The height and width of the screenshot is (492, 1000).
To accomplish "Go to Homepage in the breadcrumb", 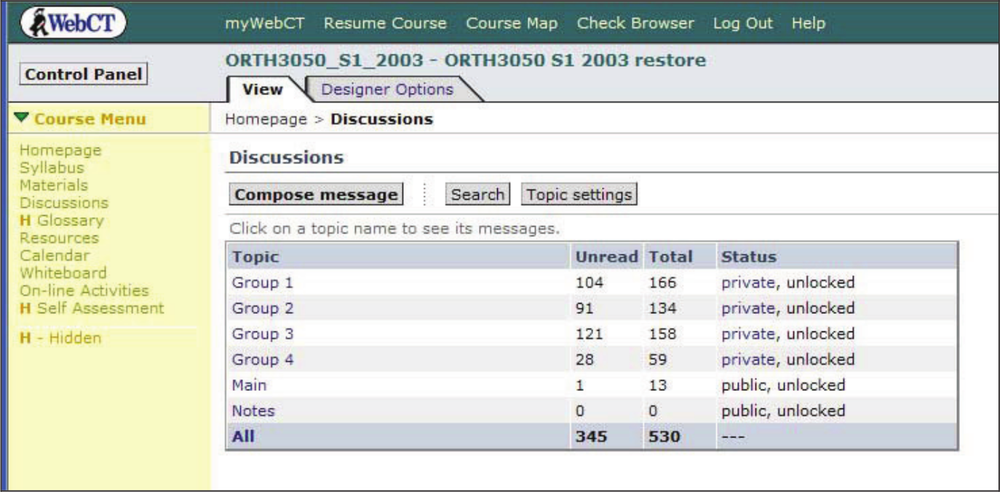I will pos(266,119).
